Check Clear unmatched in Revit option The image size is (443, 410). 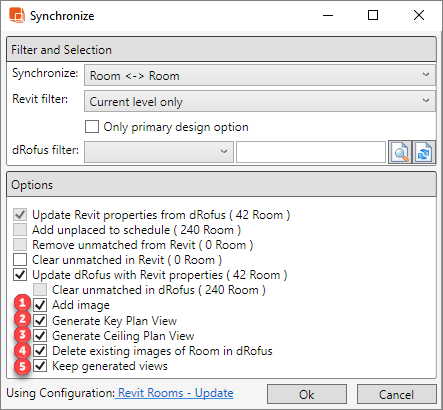point(20,259)
